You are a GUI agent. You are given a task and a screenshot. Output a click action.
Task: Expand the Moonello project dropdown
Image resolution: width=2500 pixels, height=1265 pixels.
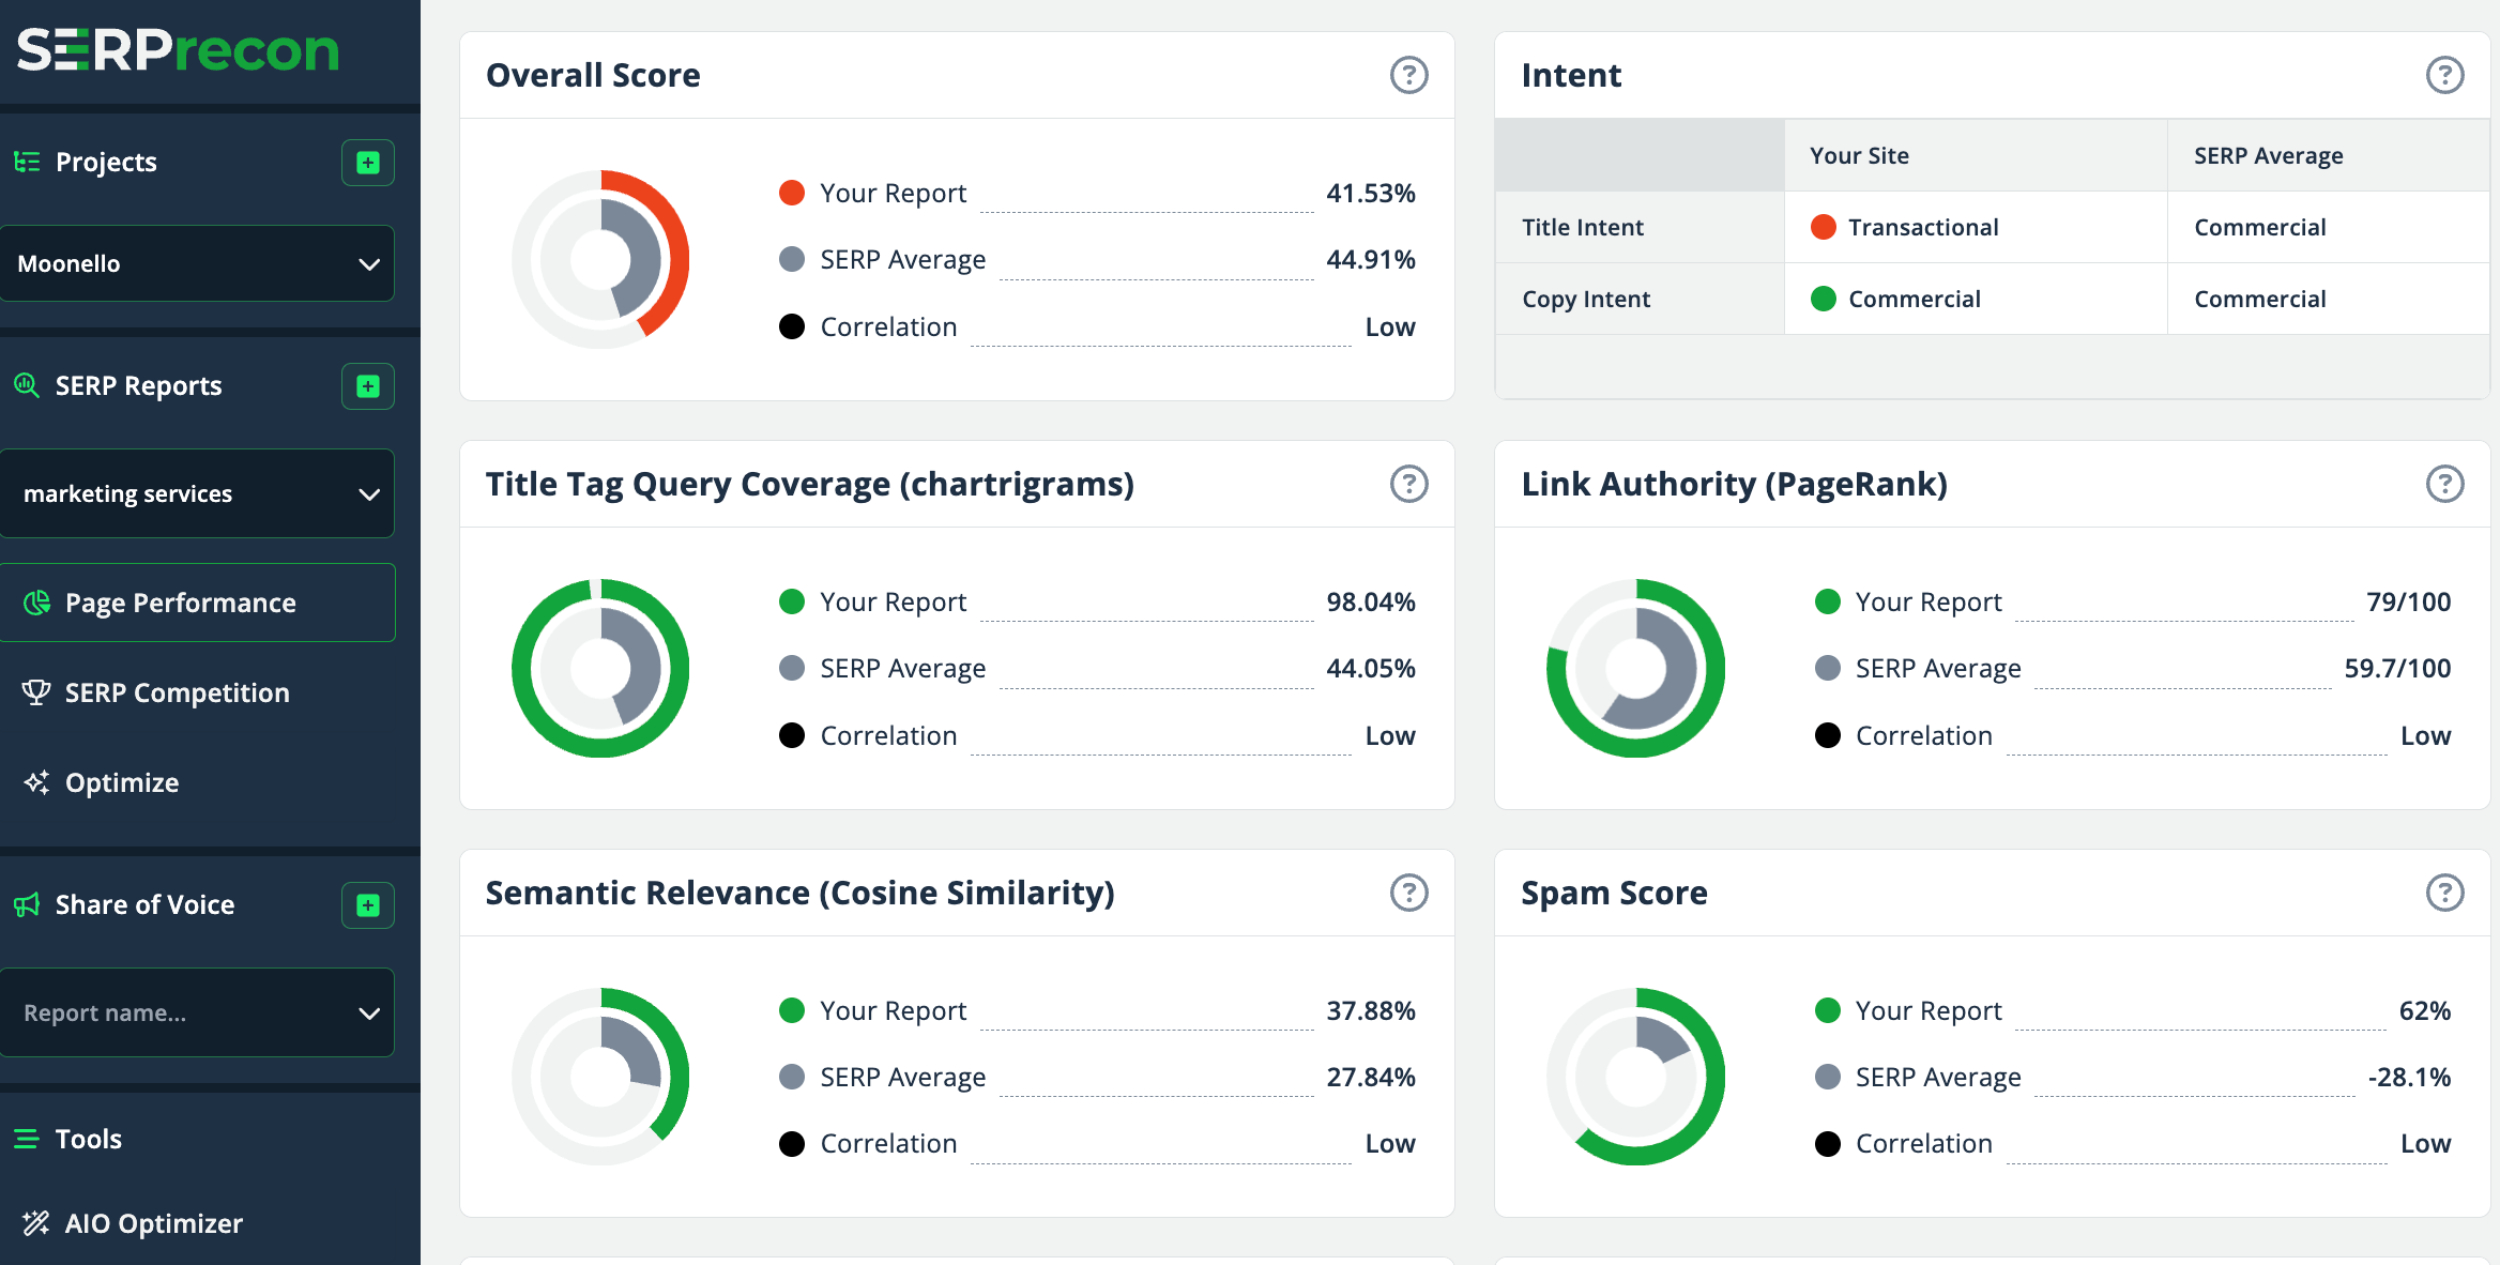tap(197, 264)
